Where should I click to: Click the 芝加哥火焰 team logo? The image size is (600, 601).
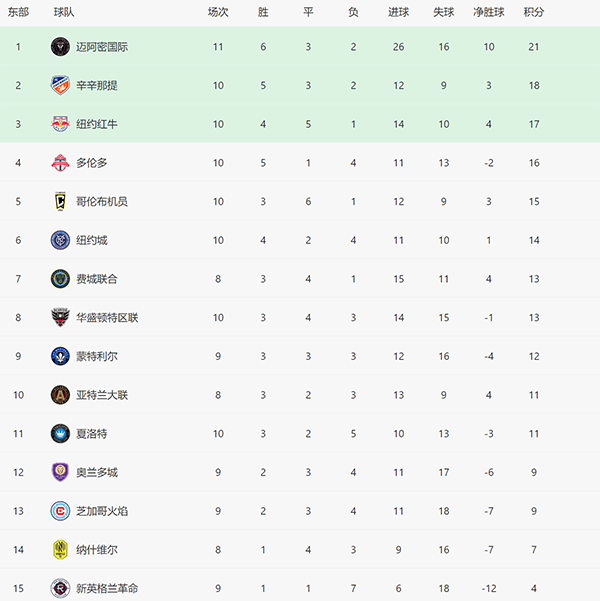click(60, 511)
